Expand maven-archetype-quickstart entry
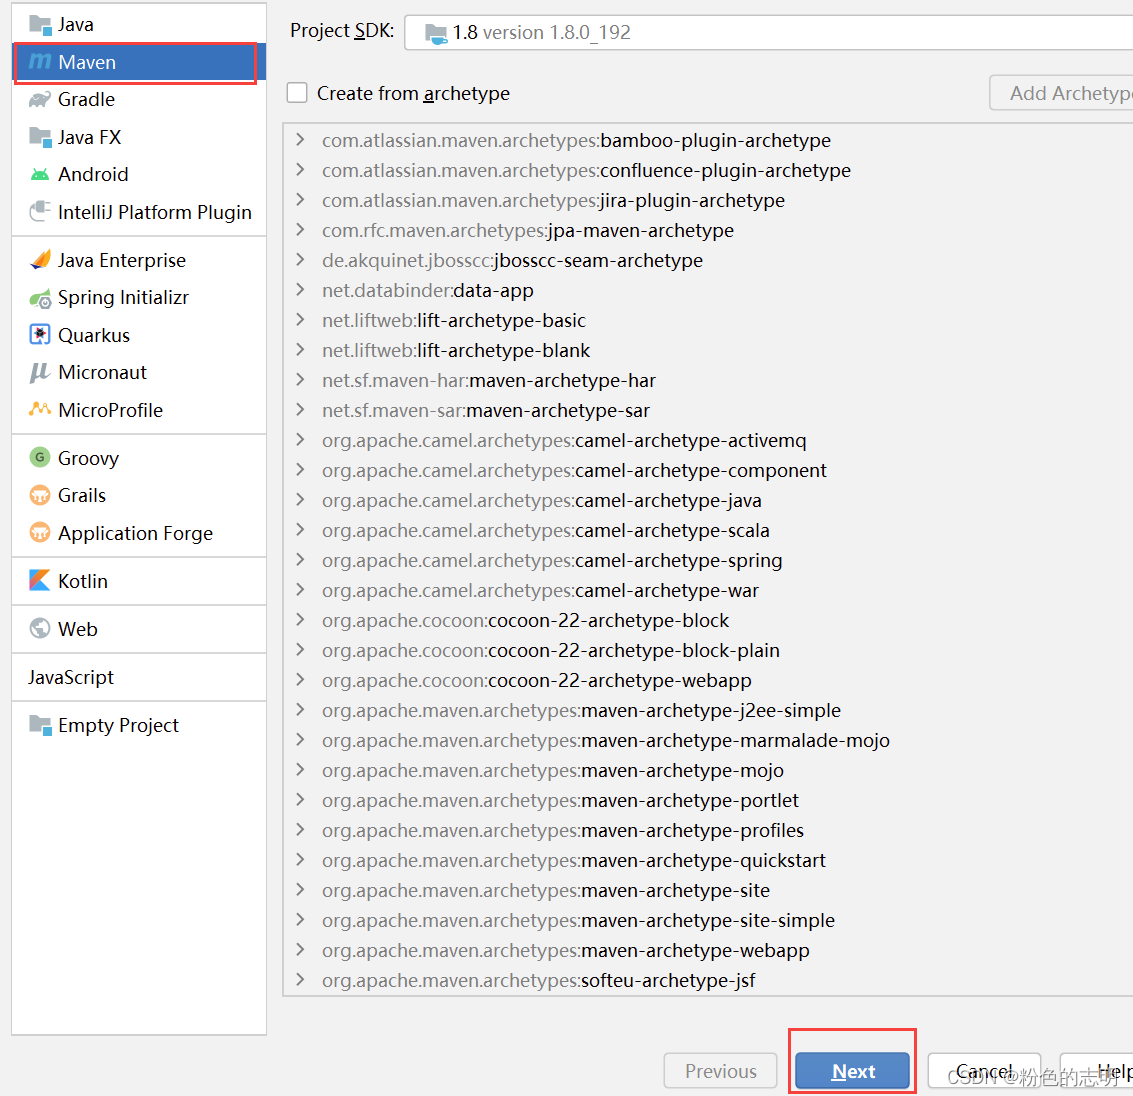Screen dimensions: 1133x1096 pos(300,860)
